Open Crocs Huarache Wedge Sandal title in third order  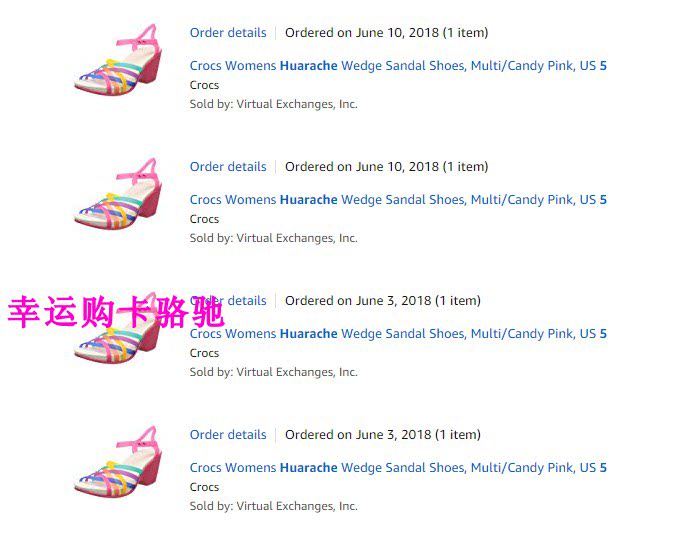398,334
